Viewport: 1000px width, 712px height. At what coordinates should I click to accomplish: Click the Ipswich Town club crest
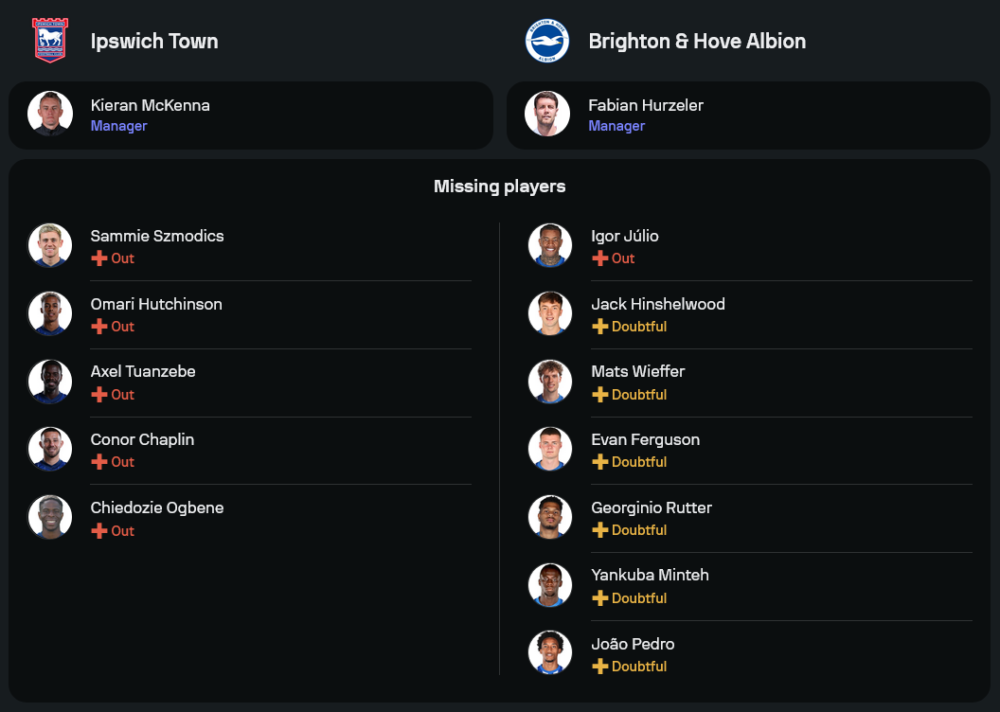[x=49, y=40]
